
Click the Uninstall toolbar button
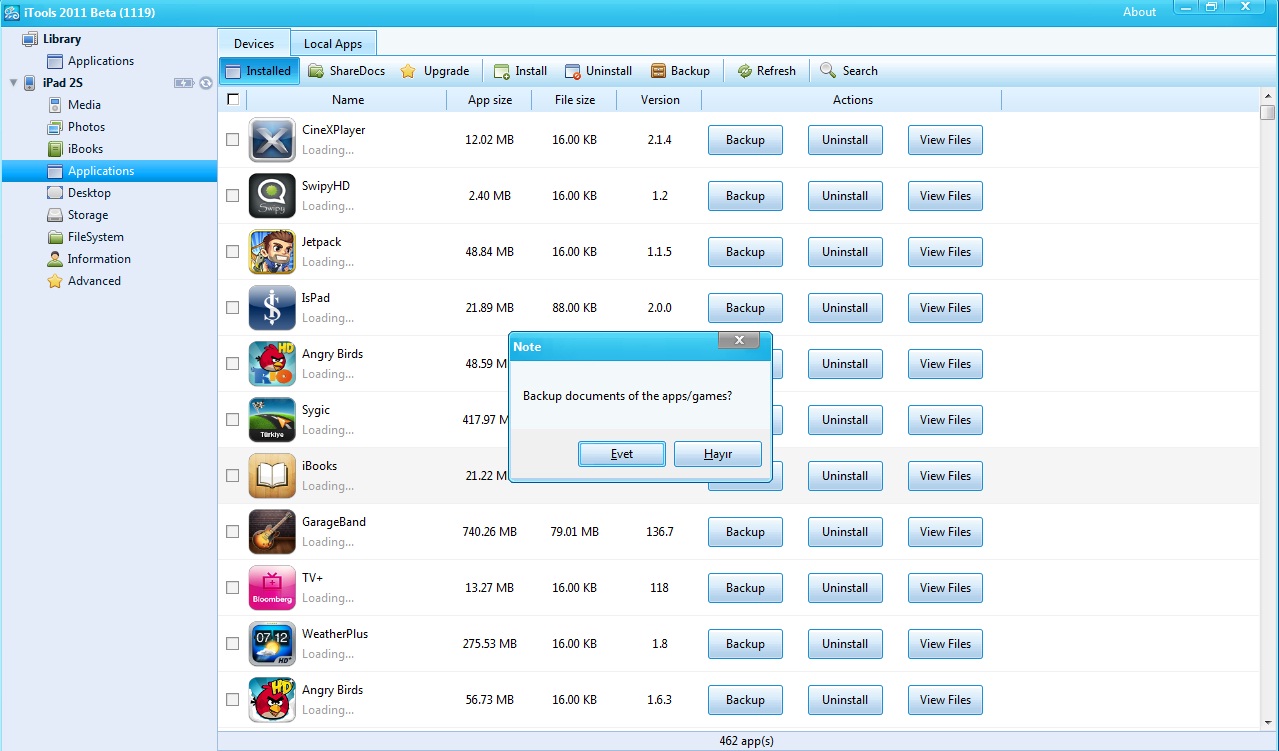(x=598, y=71)
